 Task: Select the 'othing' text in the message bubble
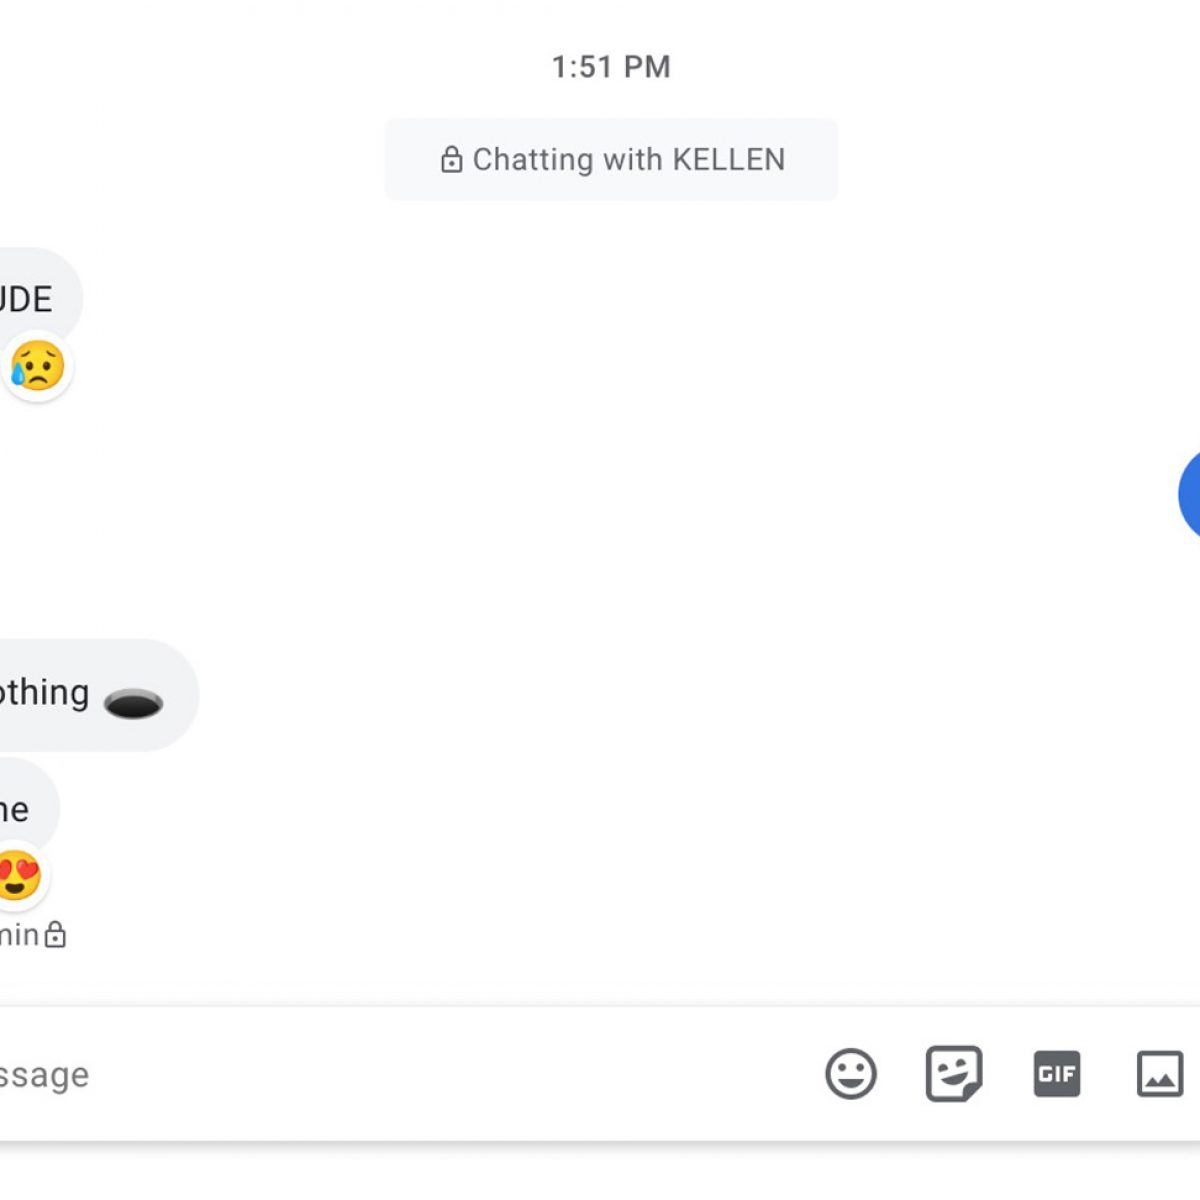45,693
